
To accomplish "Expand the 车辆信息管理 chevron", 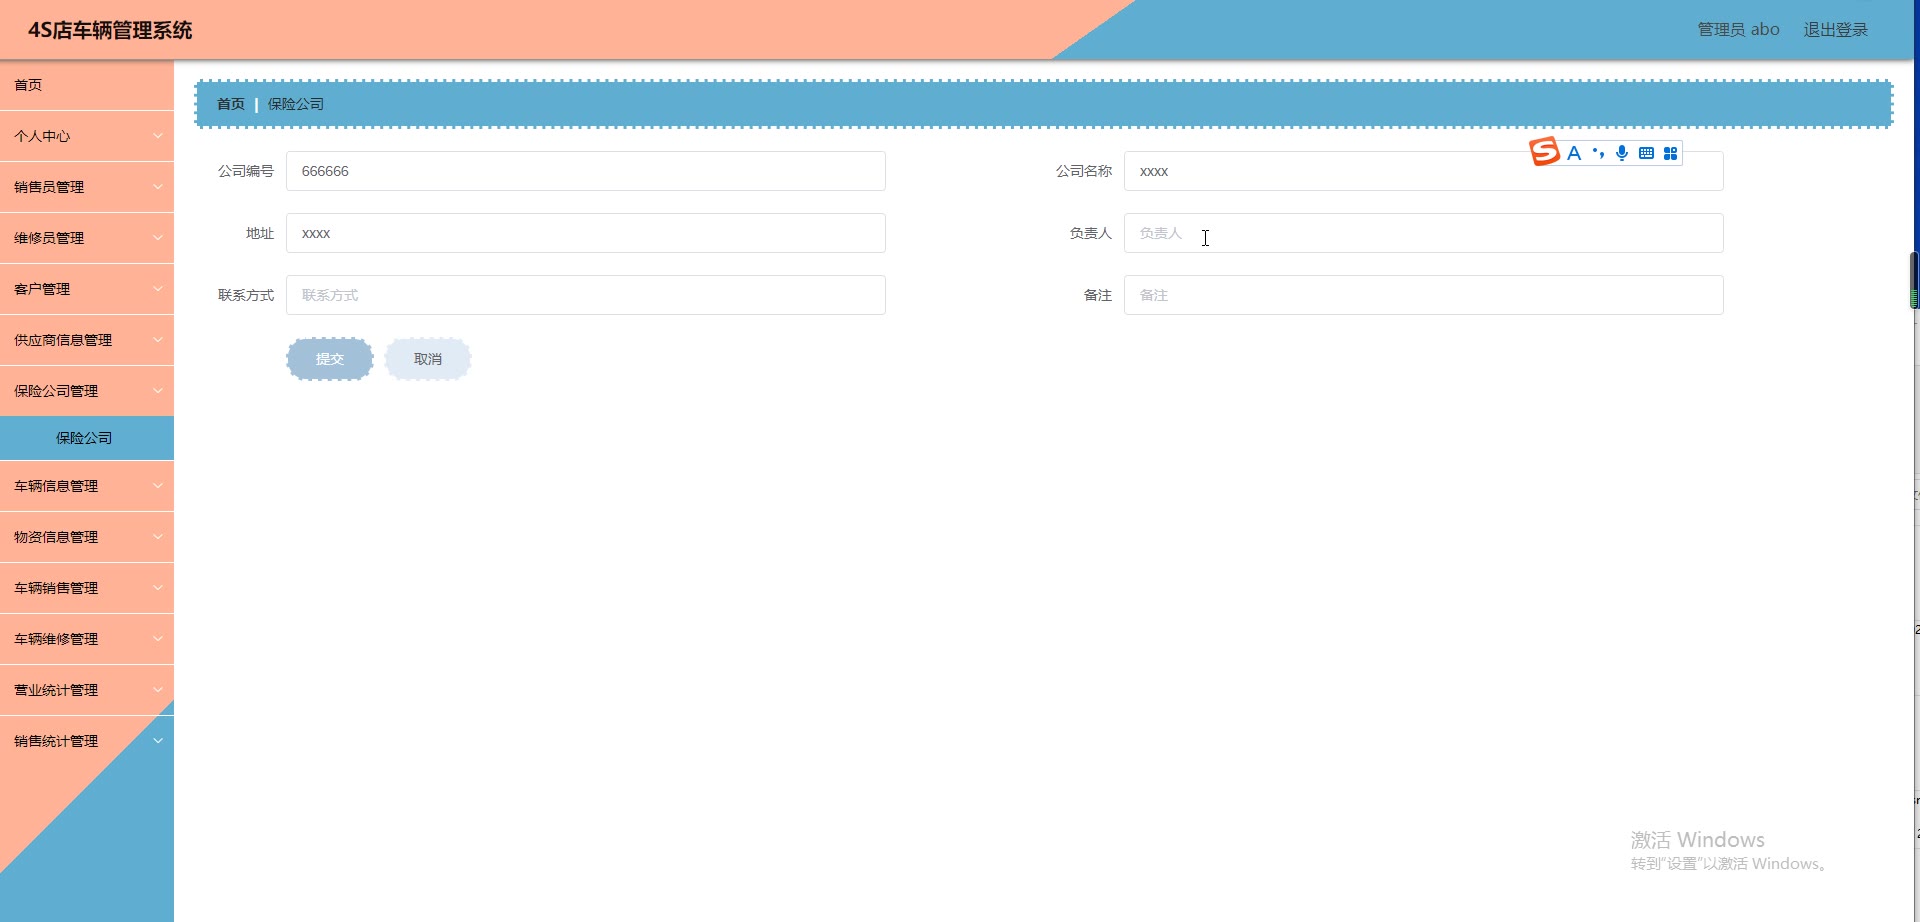I will tap(158, 486).
